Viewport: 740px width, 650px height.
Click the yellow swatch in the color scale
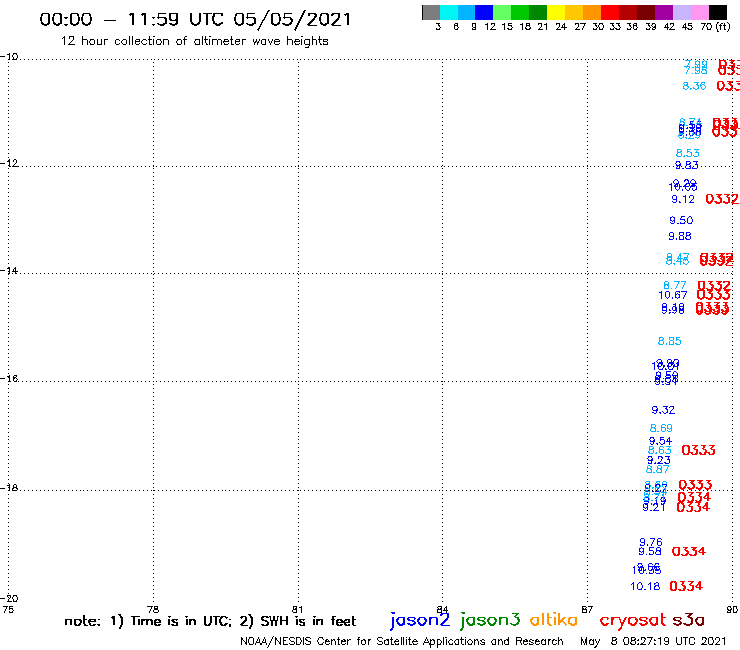[556, 12]
